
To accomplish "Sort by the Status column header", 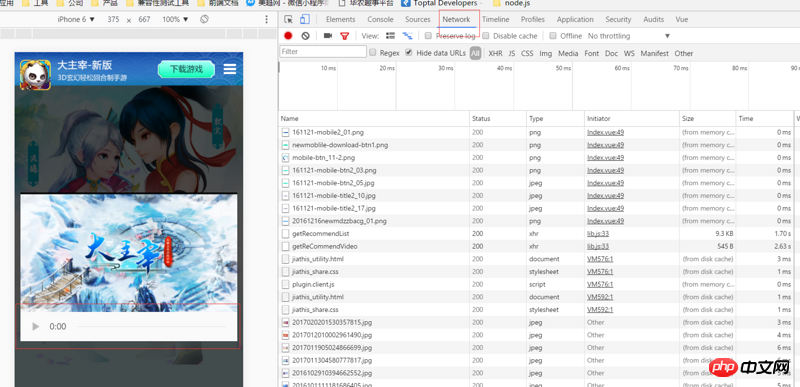I will pos(498,118).
